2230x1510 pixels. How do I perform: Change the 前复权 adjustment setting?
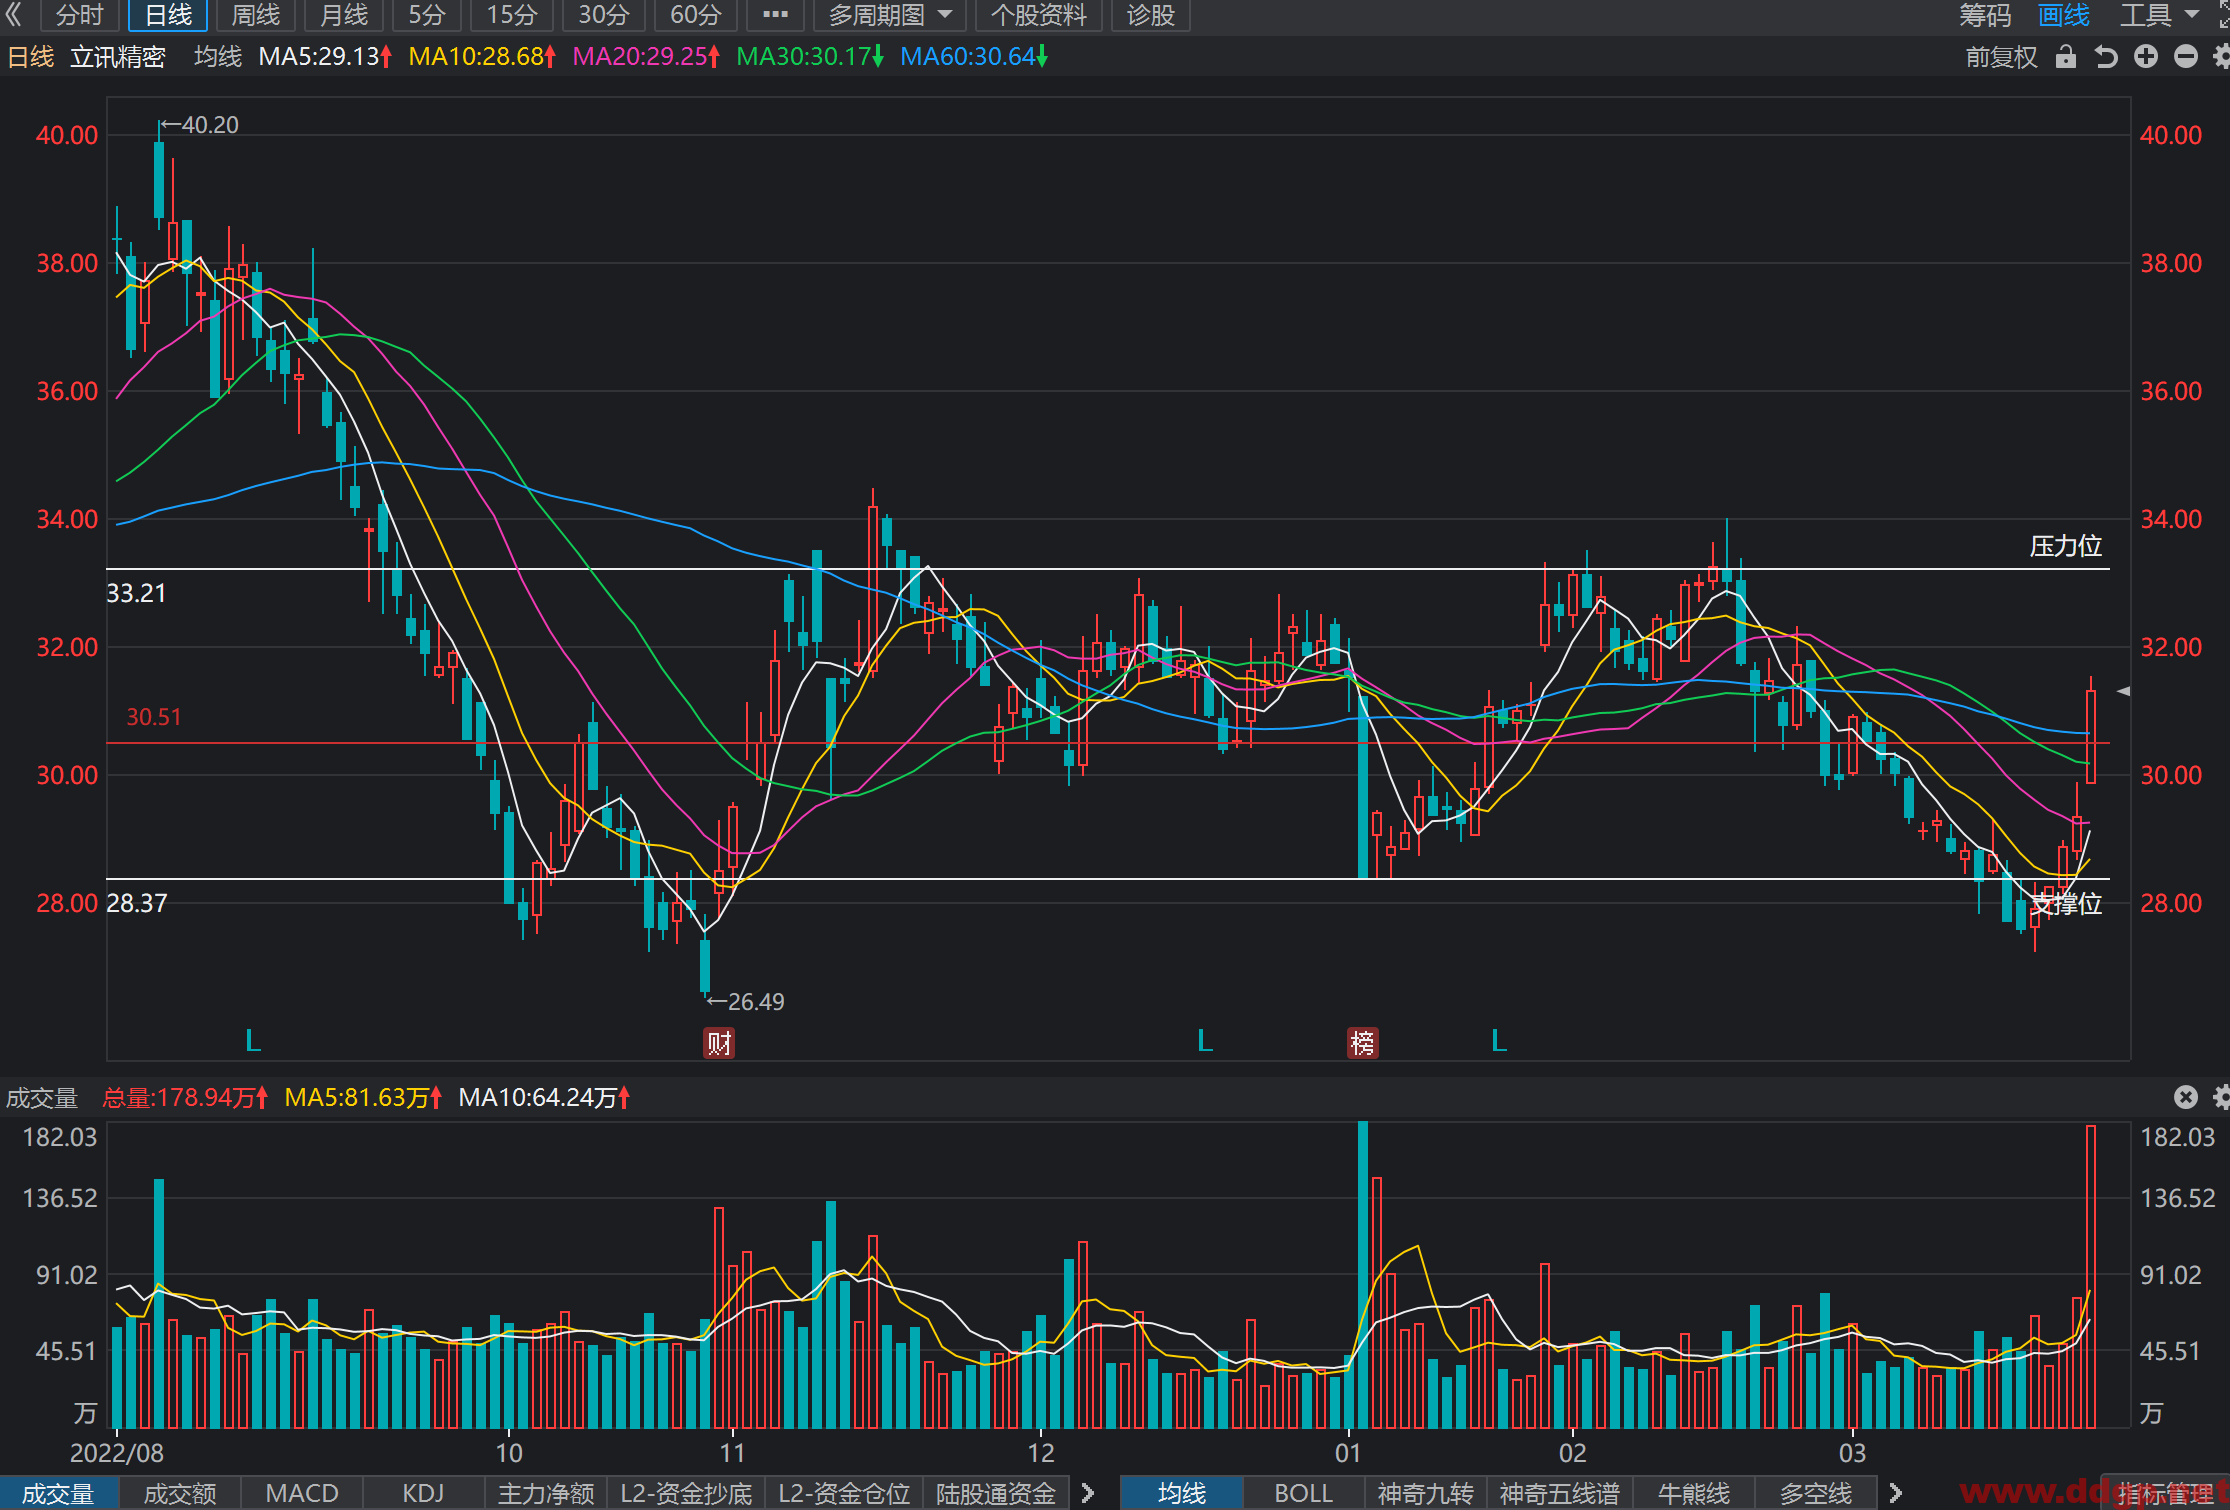click(x=2001, y=57)
